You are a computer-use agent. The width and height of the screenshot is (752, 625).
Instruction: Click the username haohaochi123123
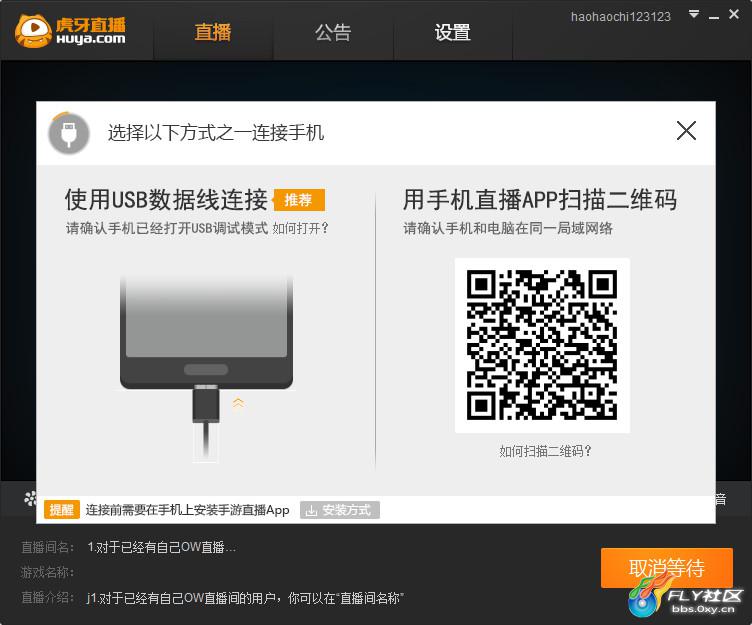[x=620, y=17]
